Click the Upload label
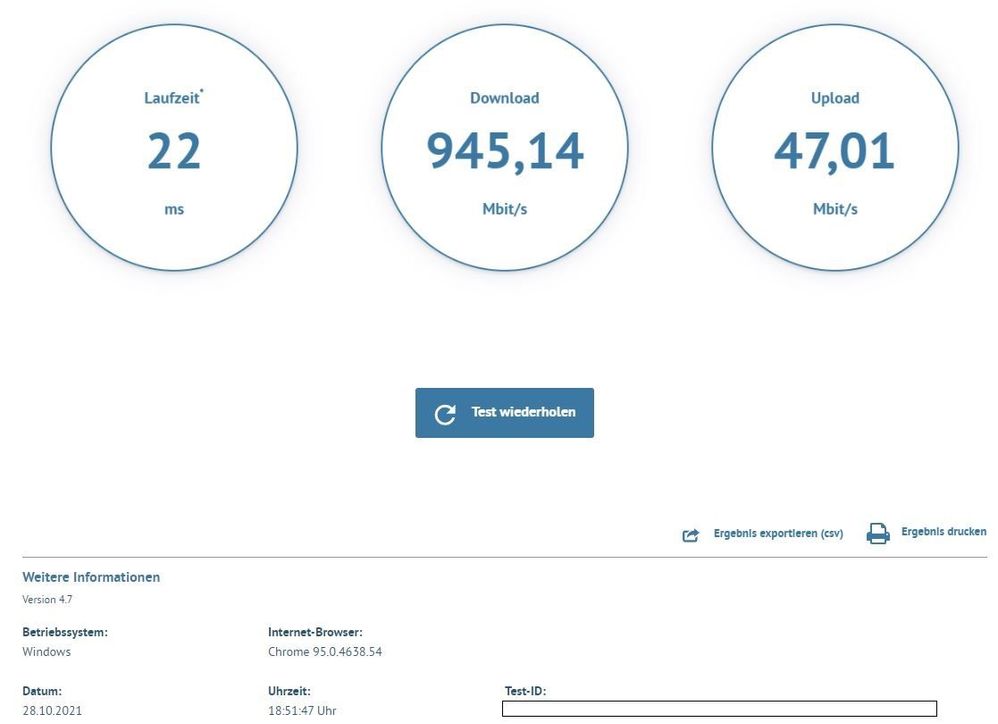 [x=835, y=98]
